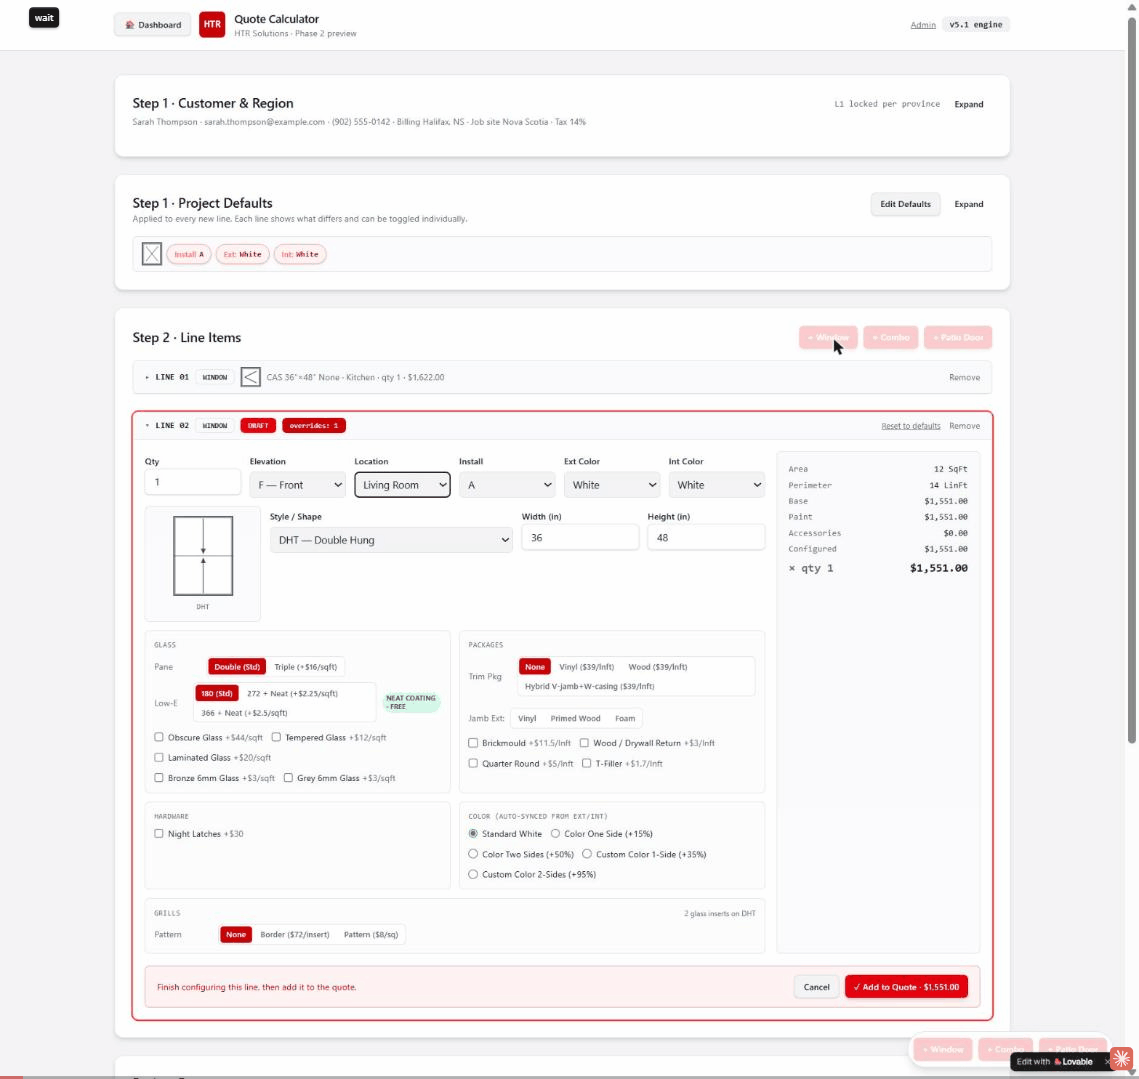This screenshot has width=1139, height=1079.
Task: Click the Edit Defaults button
Action: click(905, 204)
